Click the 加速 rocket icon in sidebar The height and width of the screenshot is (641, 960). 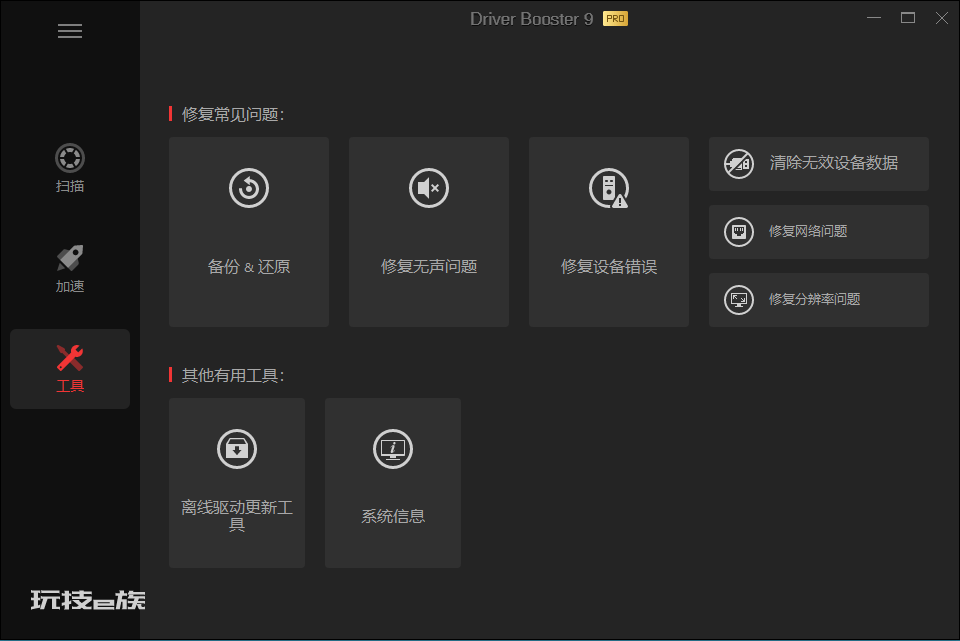pyautogui.click(x=70, y=258)
